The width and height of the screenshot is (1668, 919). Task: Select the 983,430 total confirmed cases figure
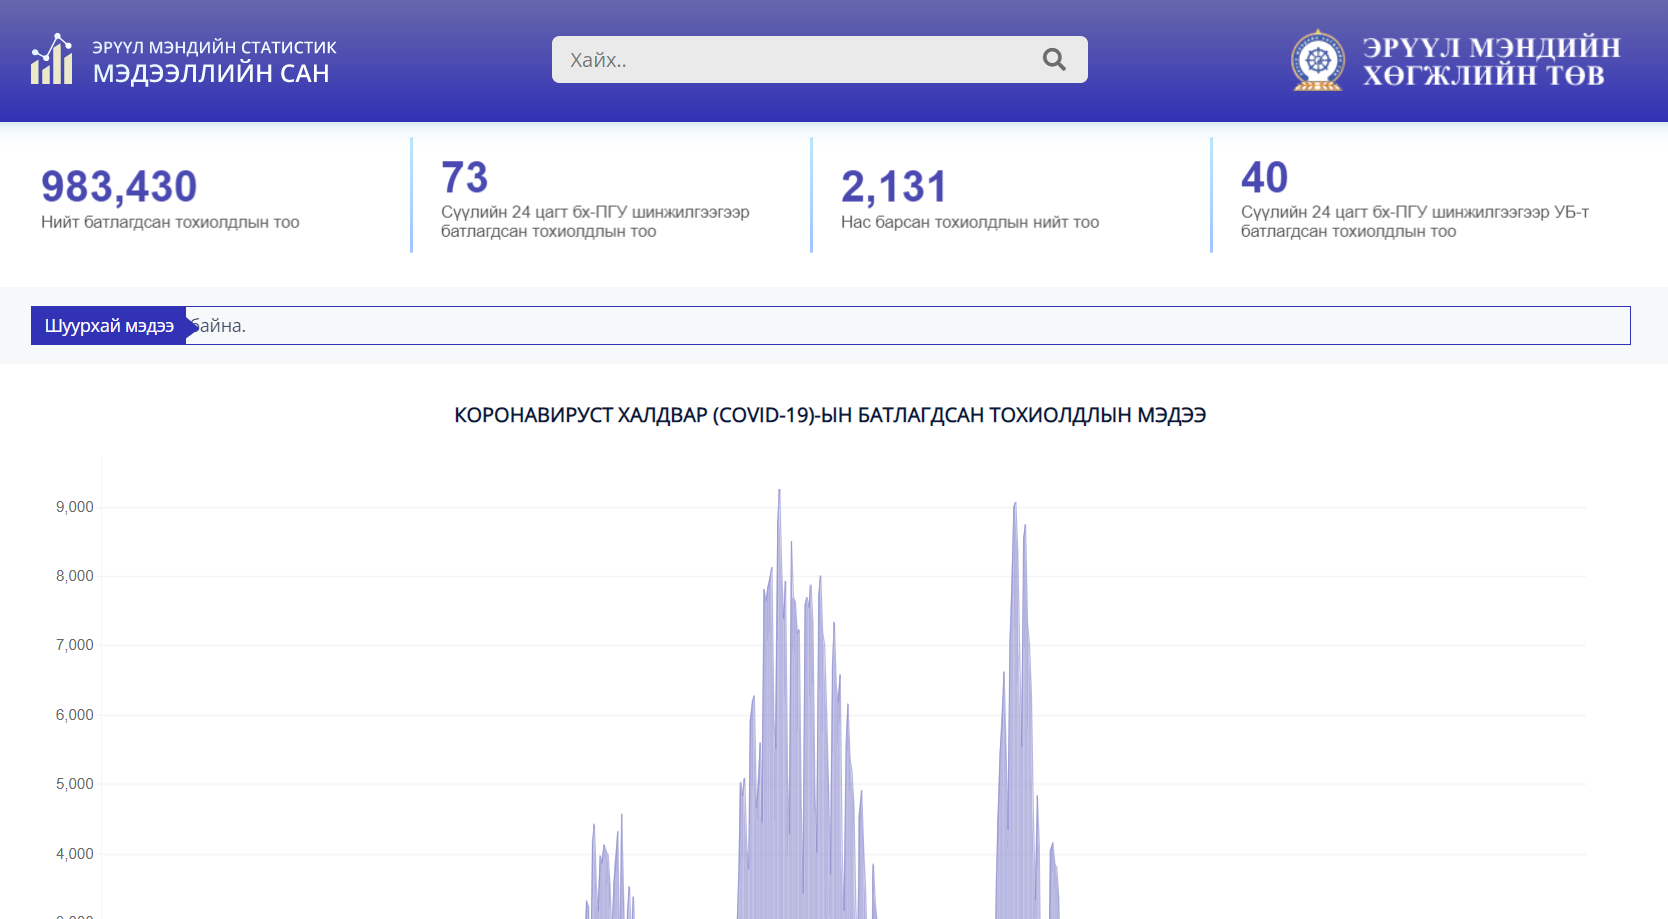pos(119,187)
